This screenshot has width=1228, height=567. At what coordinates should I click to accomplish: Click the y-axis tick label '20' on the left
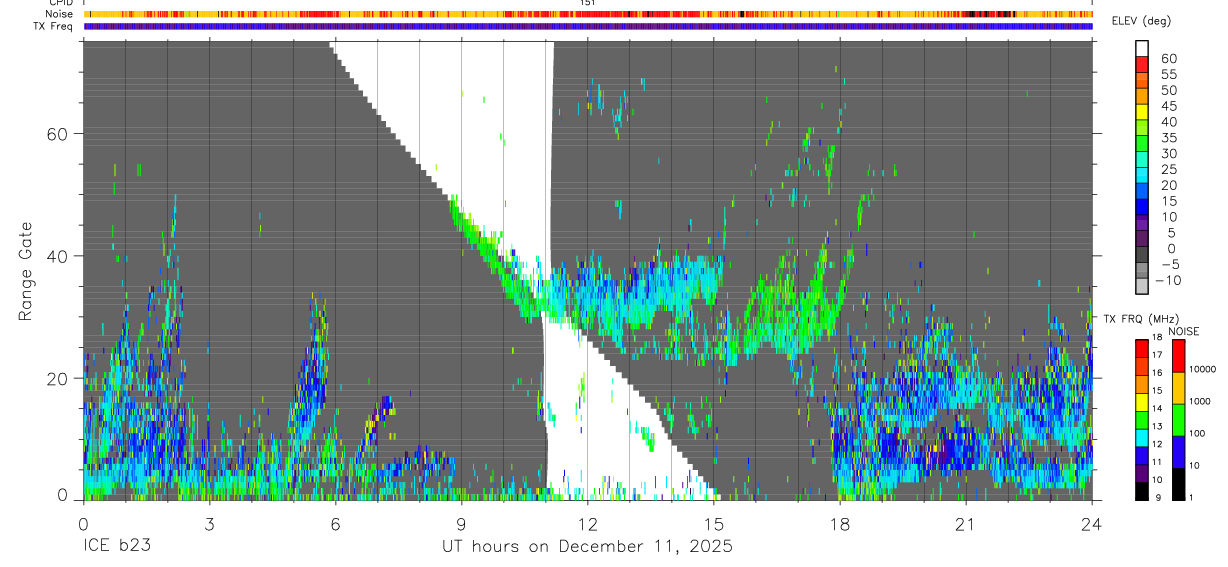click(x=58, y=378)
